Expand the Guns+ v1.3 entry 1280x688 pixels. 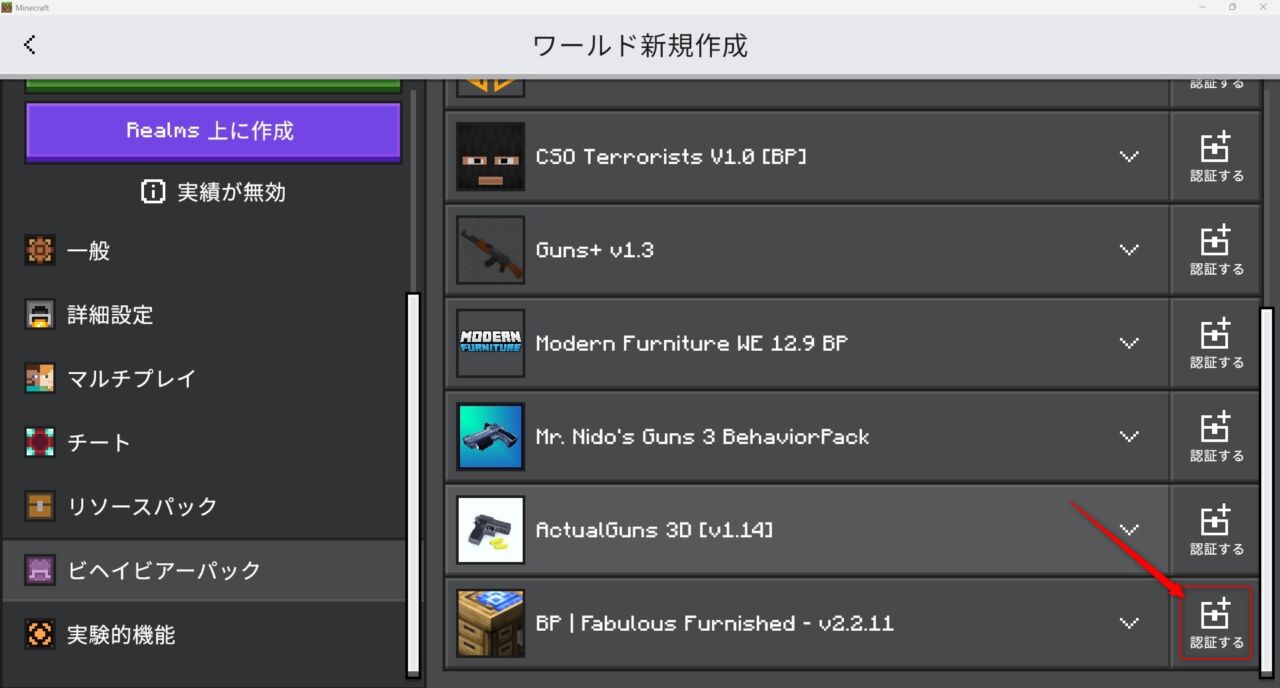pos(1129,250)
